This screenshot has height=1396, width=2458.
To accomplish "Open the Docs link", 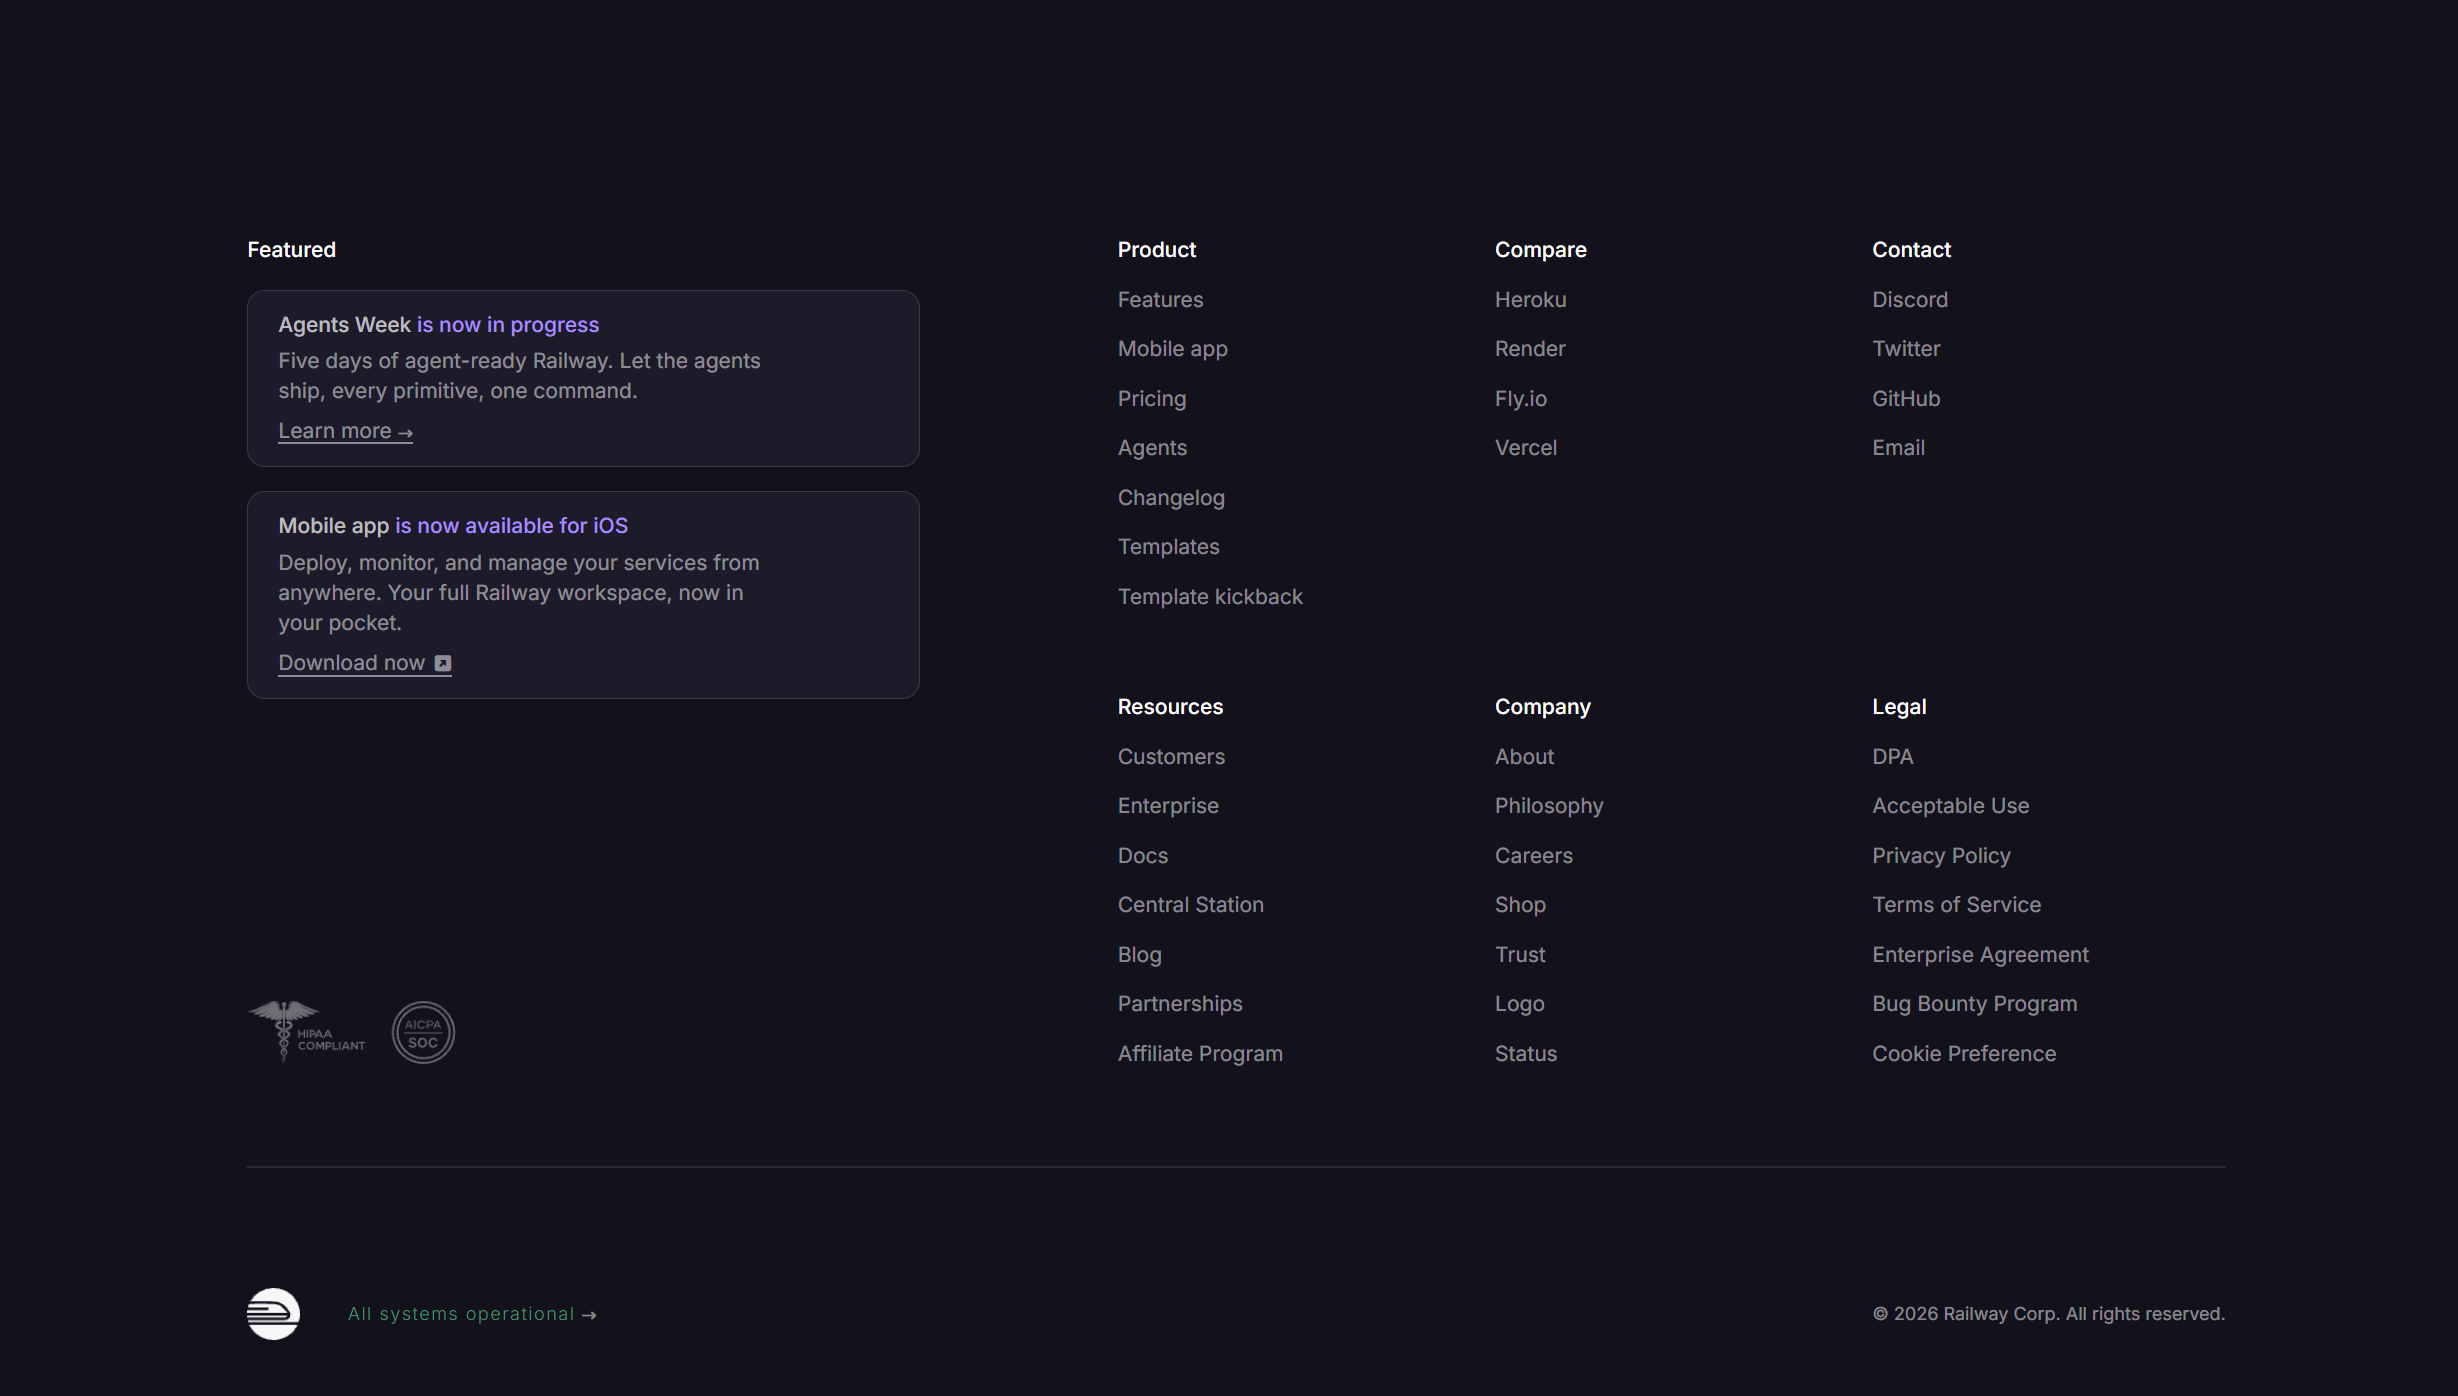I will click(1142, 856).
